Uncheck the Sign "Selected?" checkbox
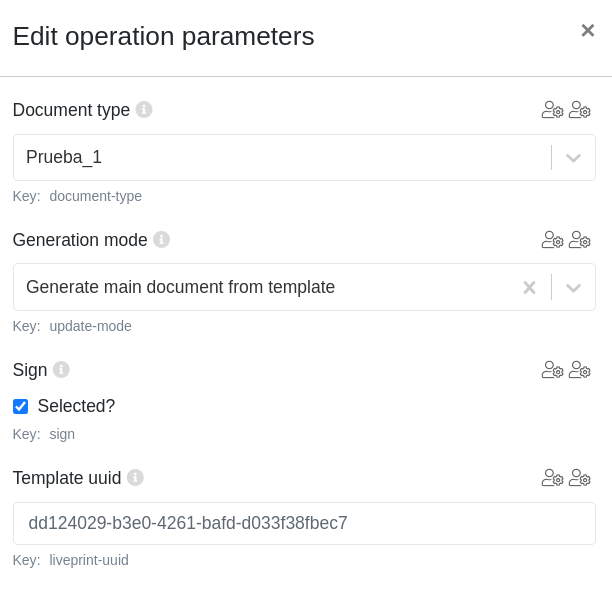Screen dimensions: 612x604 (20, 406)
